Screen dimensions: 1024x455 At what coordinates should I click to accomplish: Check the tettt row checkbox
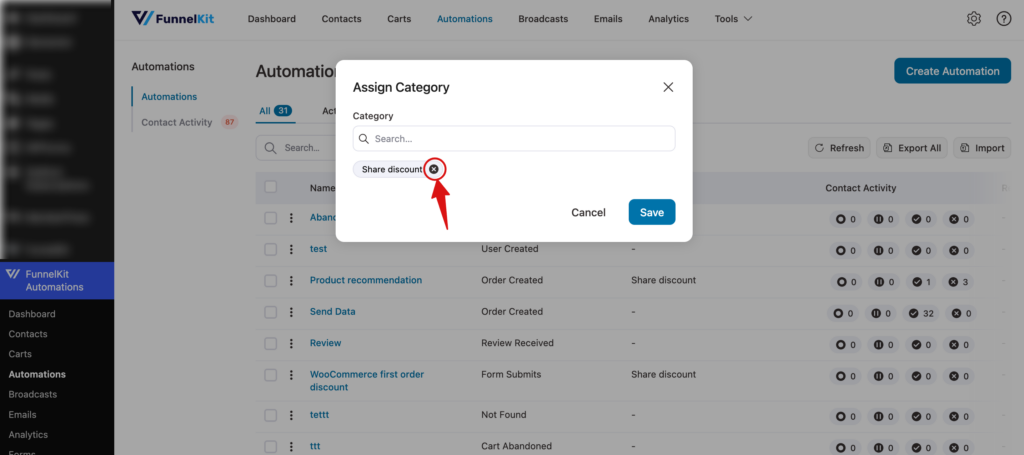pos(270,415)
